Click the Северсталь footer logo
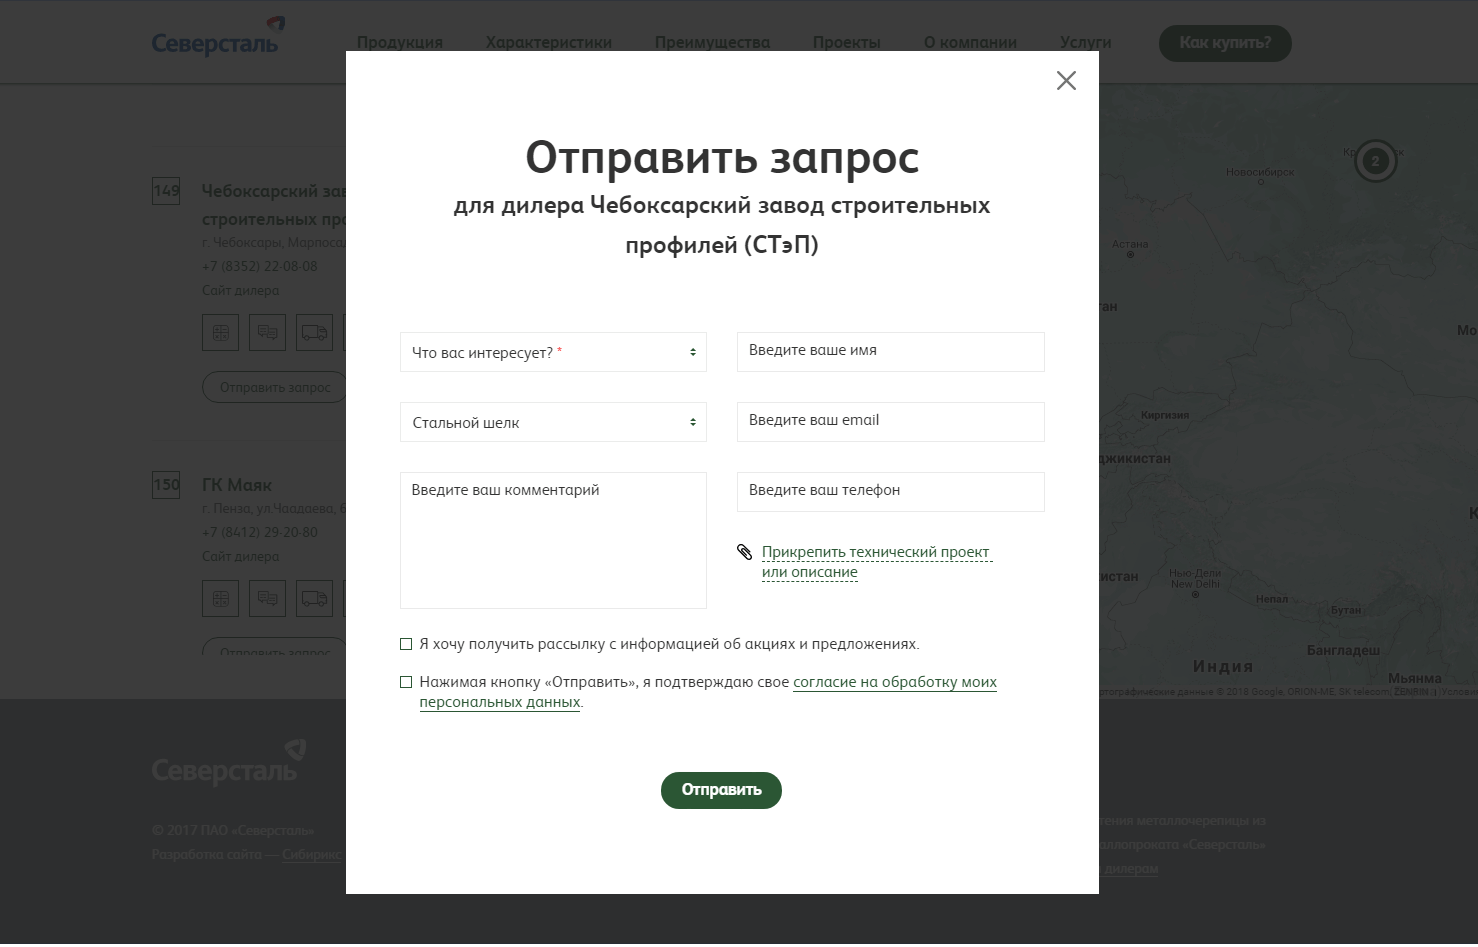This screenshot has height=947, width=1478. pyautogui.click(x=228, y=764)
